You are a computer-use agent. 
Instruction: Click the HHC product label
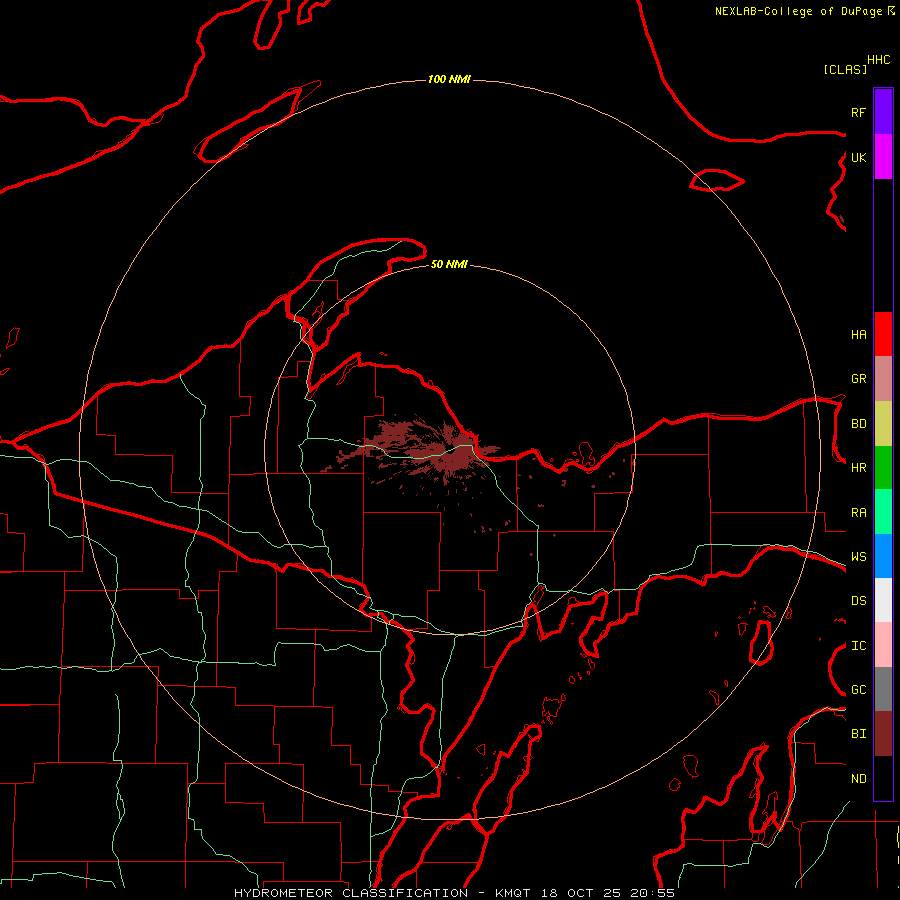pyautogui.click(x=878, y=60)
